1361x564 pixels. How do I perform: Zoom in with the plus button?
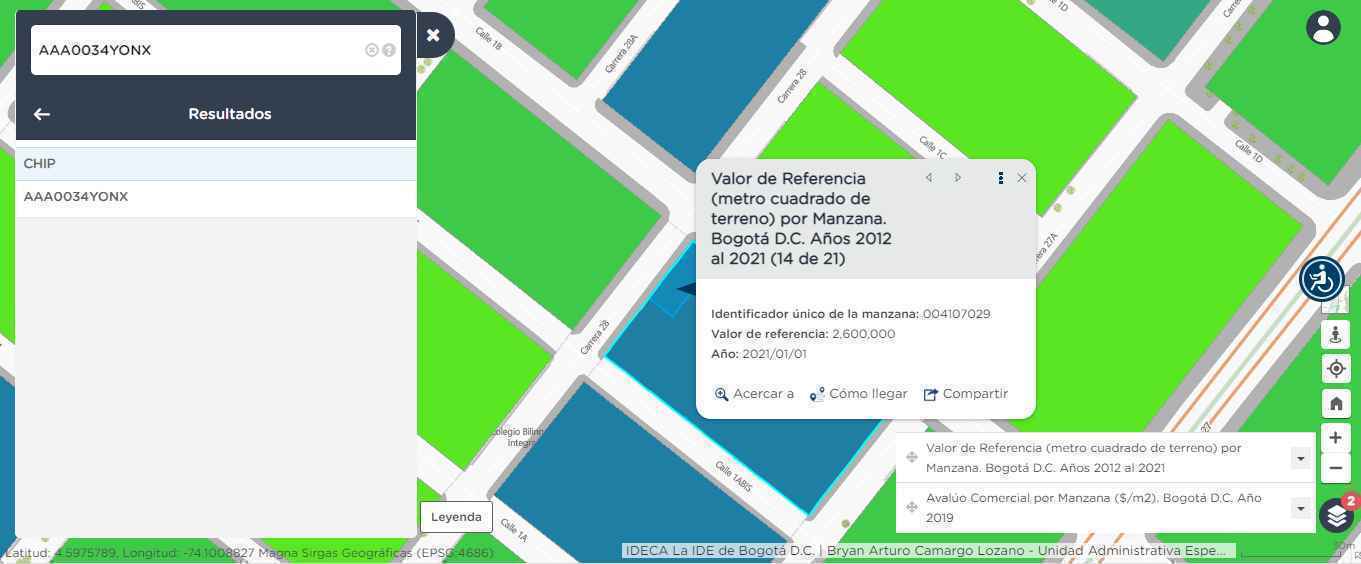[x=1336, y=438]
